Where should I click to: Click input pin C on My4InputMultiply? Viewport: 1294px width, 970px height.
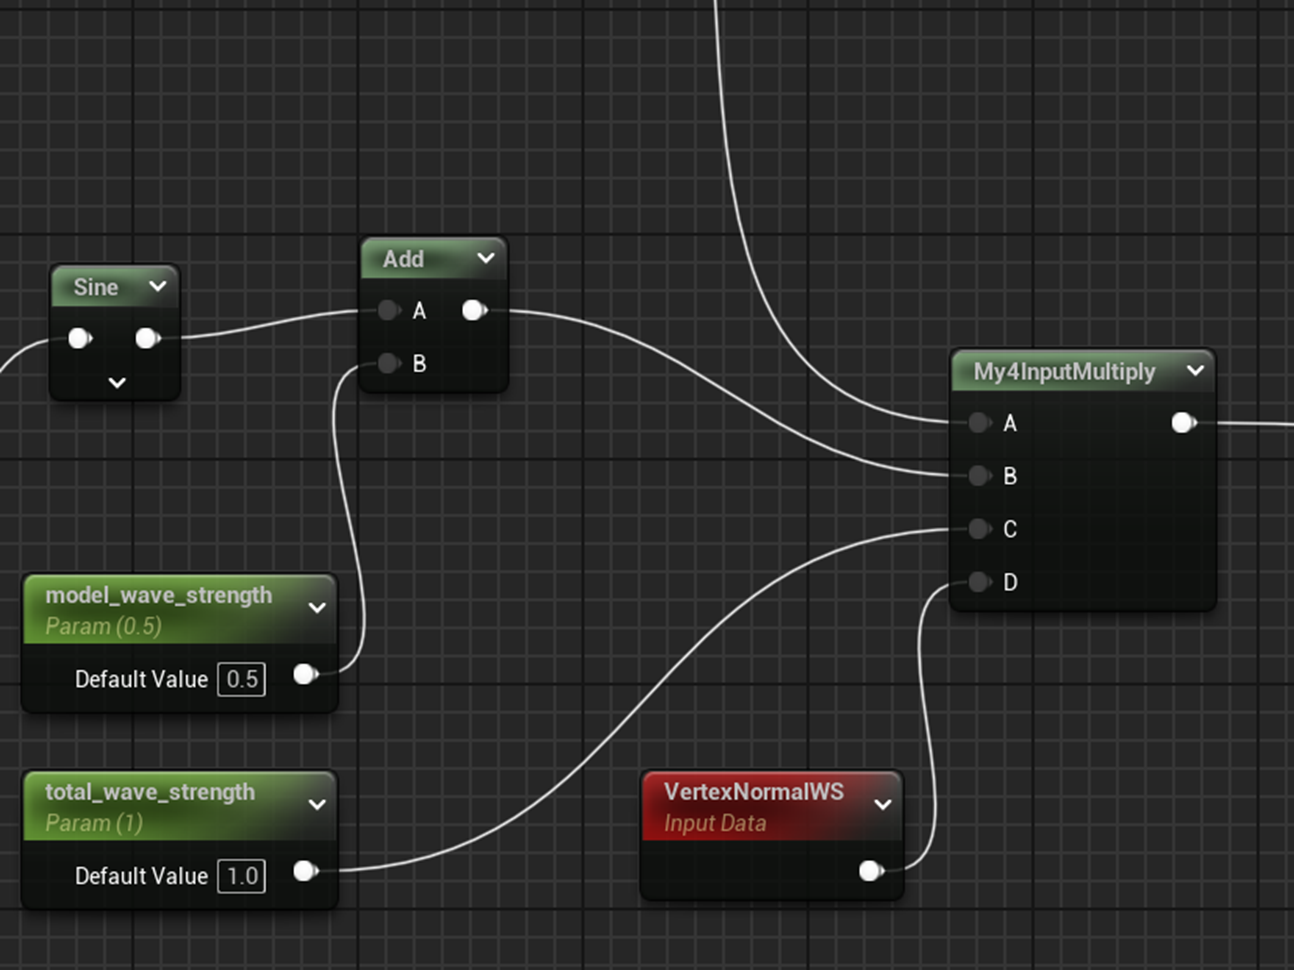tap(979, 529)
